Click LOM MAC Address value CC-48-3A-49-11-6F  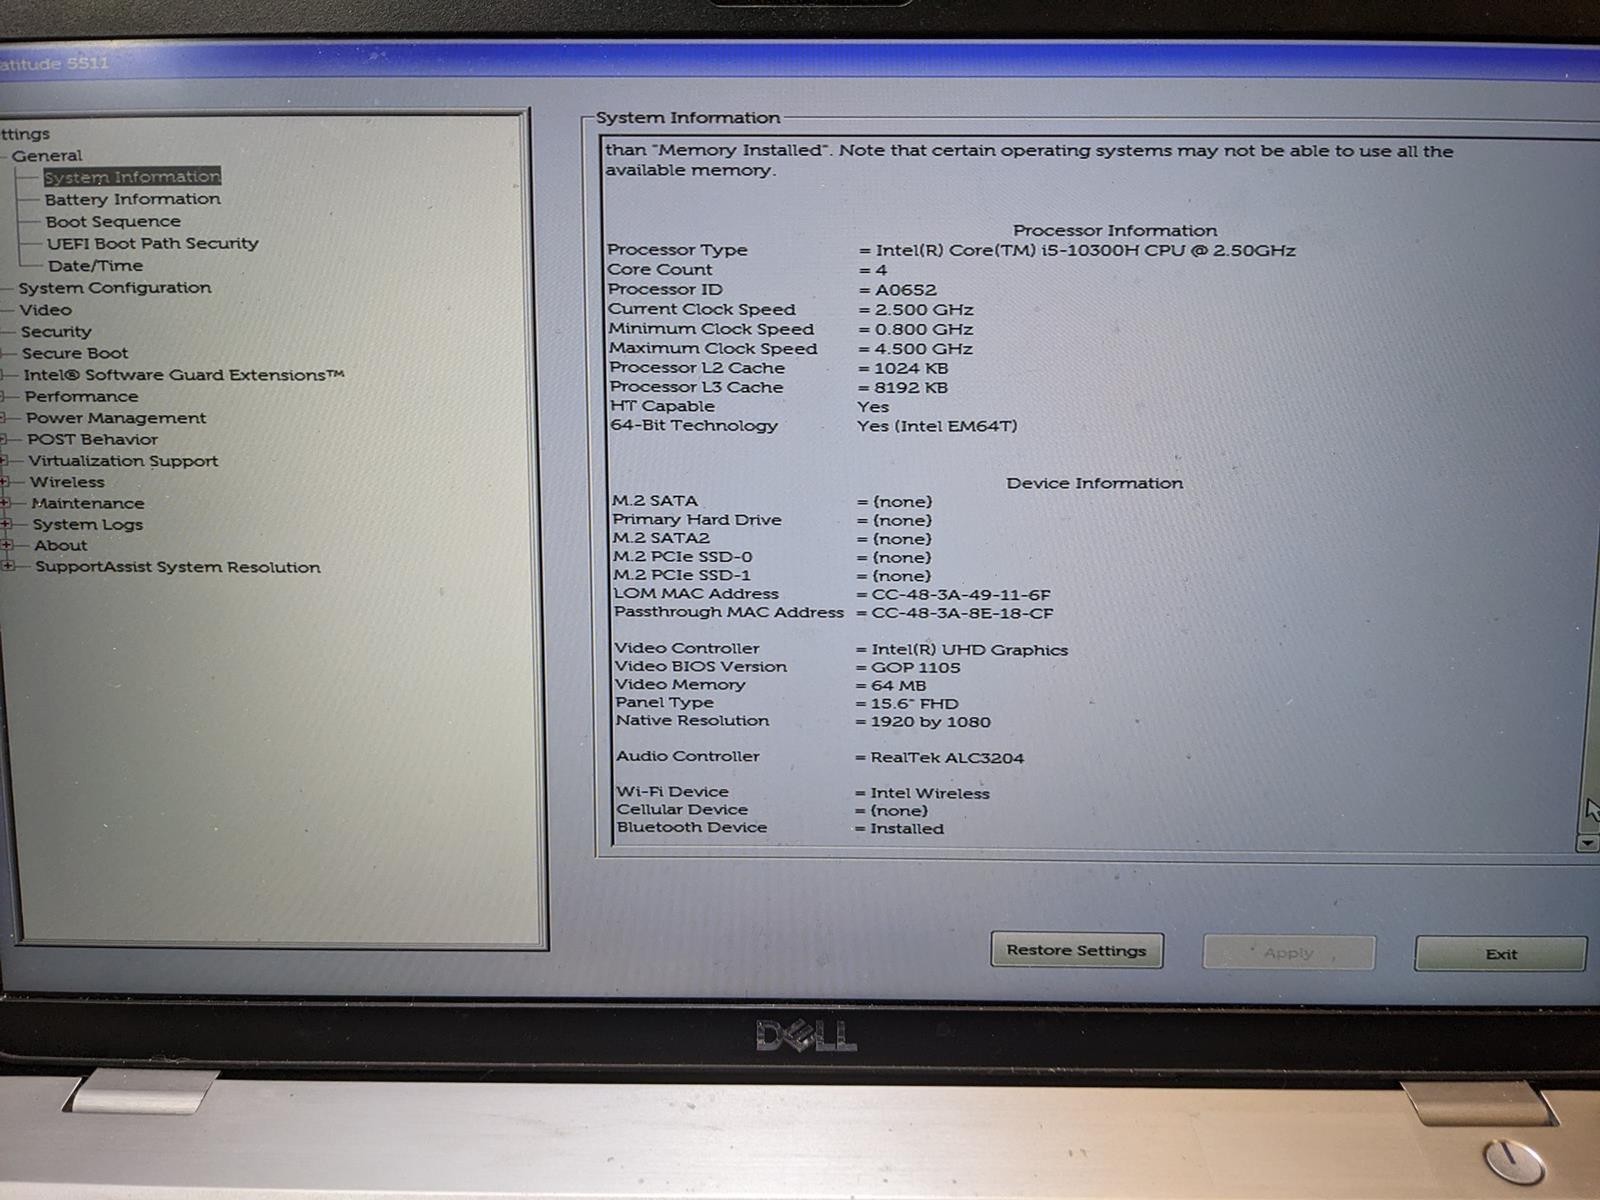961,594
